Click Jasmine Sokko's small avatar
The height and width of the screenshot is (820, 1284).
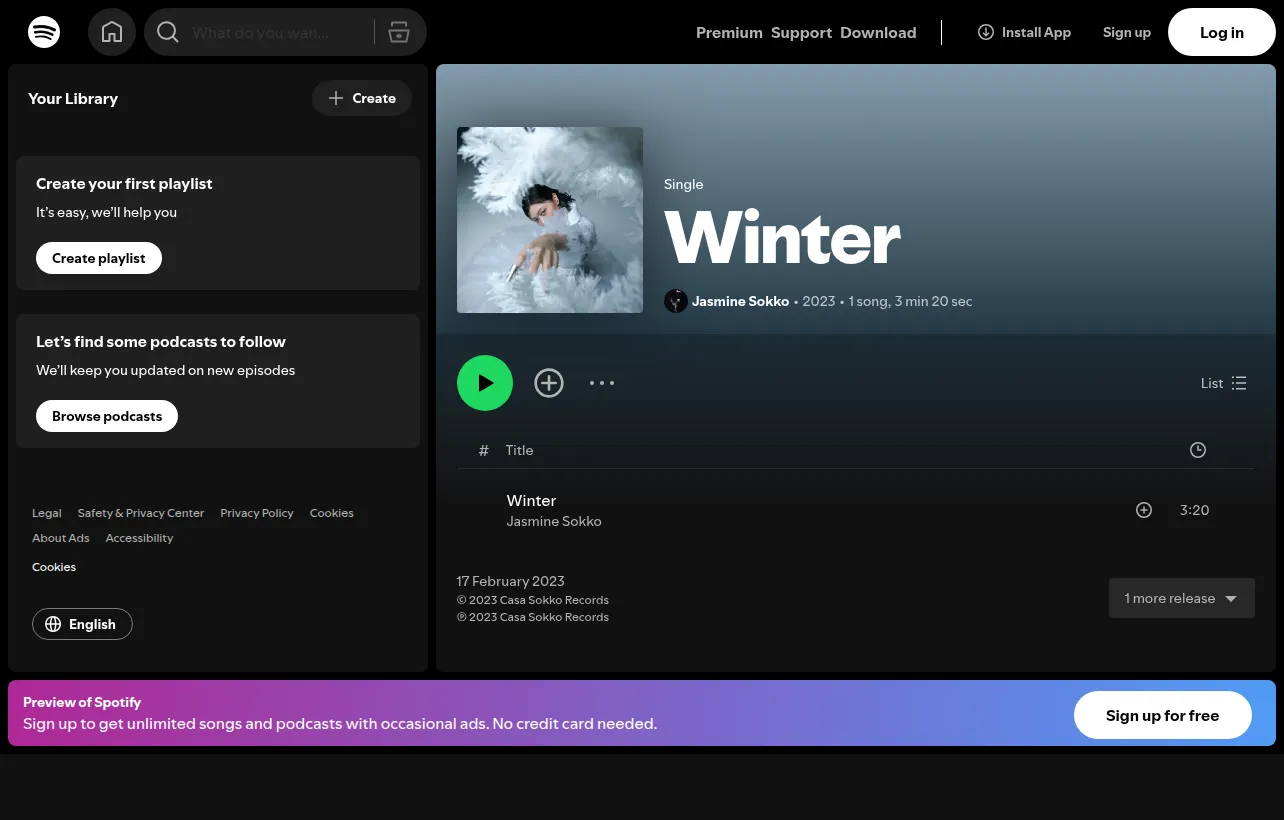(x=676, y=301)
